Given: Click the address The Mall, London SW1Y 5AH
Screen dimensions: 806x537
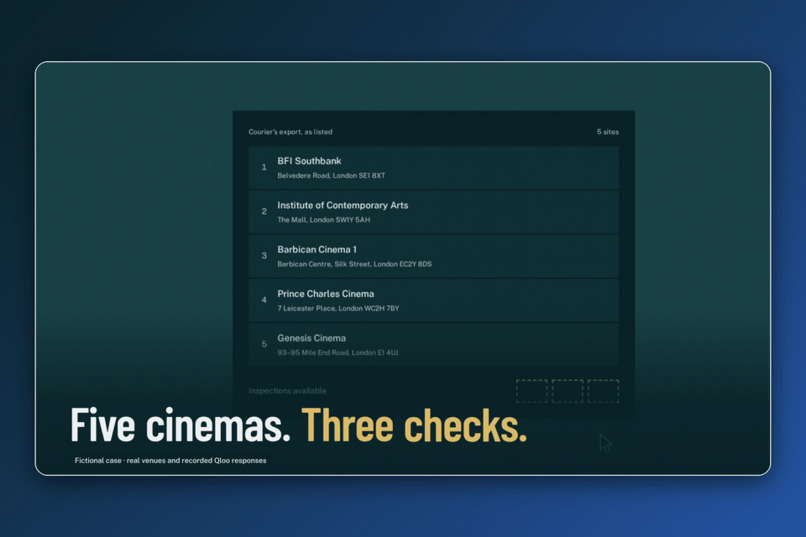Looking at the screenshot, I should point(323,220).
